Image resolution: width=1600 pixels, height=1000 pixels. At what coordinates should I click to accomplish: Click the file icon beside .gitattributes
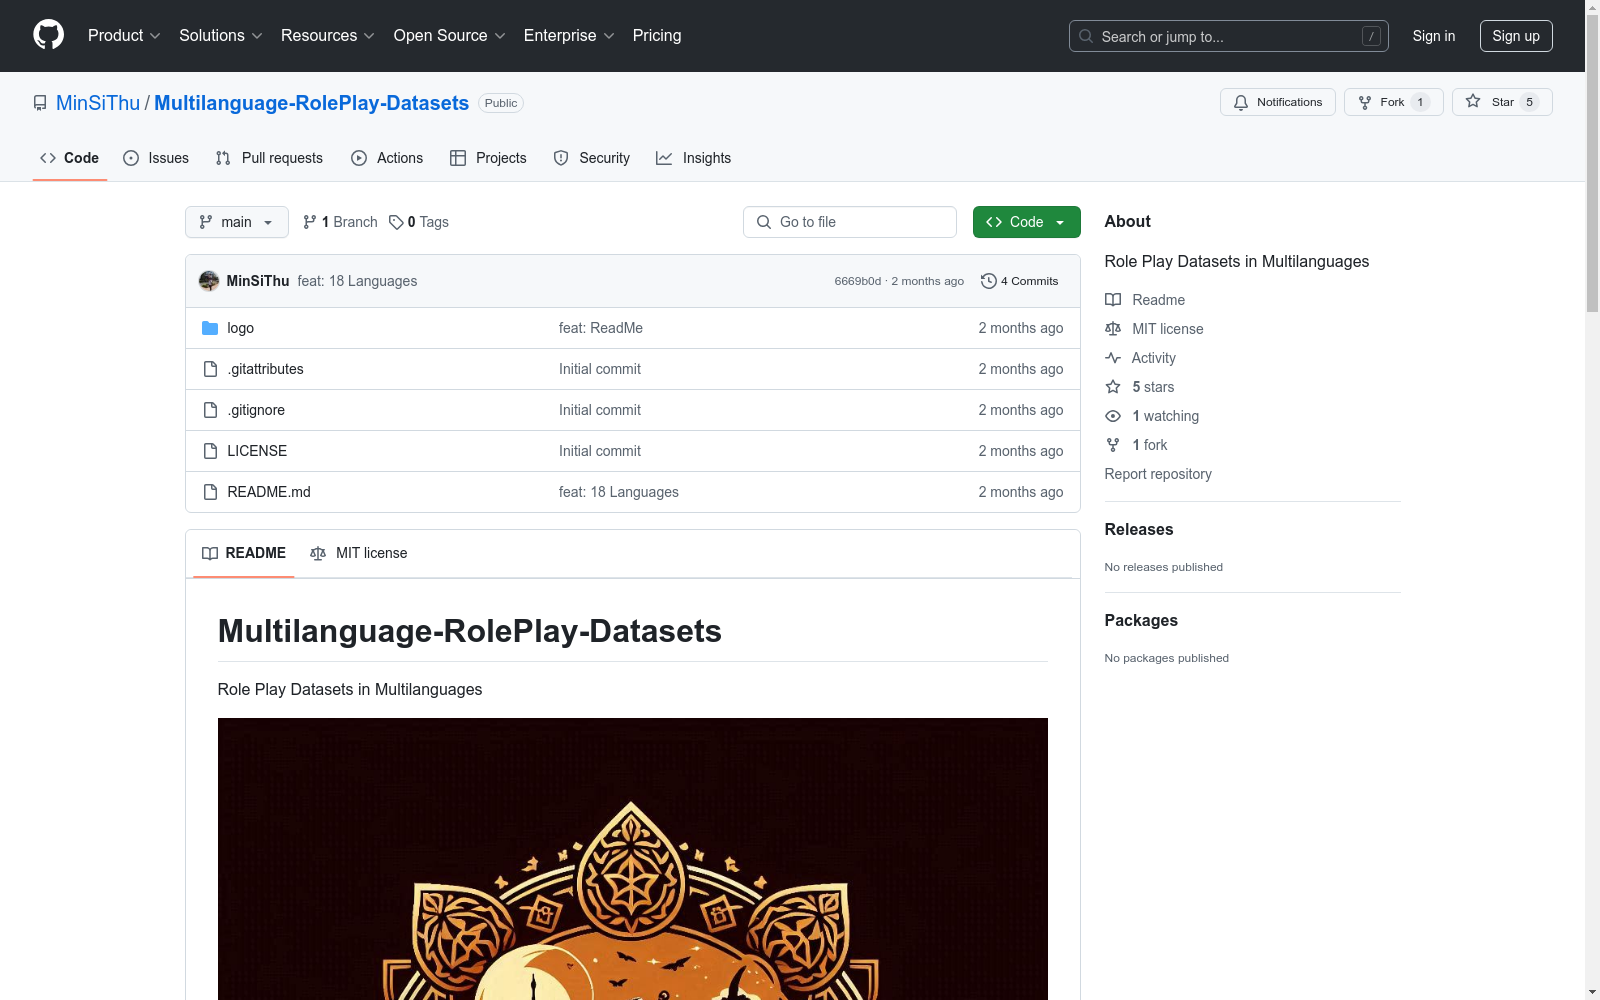click(x=210, y=369)
